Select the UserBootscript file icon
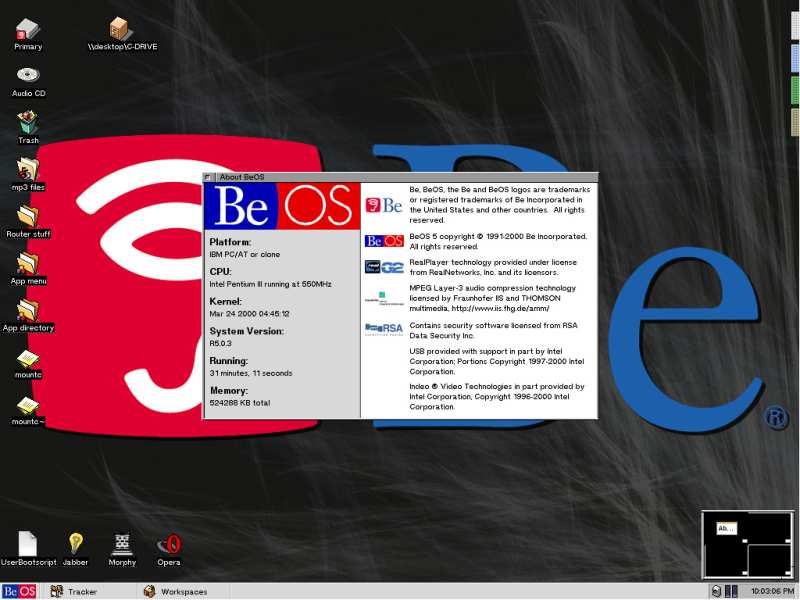This screenshot has height=600, width=800. click(28, 544)
